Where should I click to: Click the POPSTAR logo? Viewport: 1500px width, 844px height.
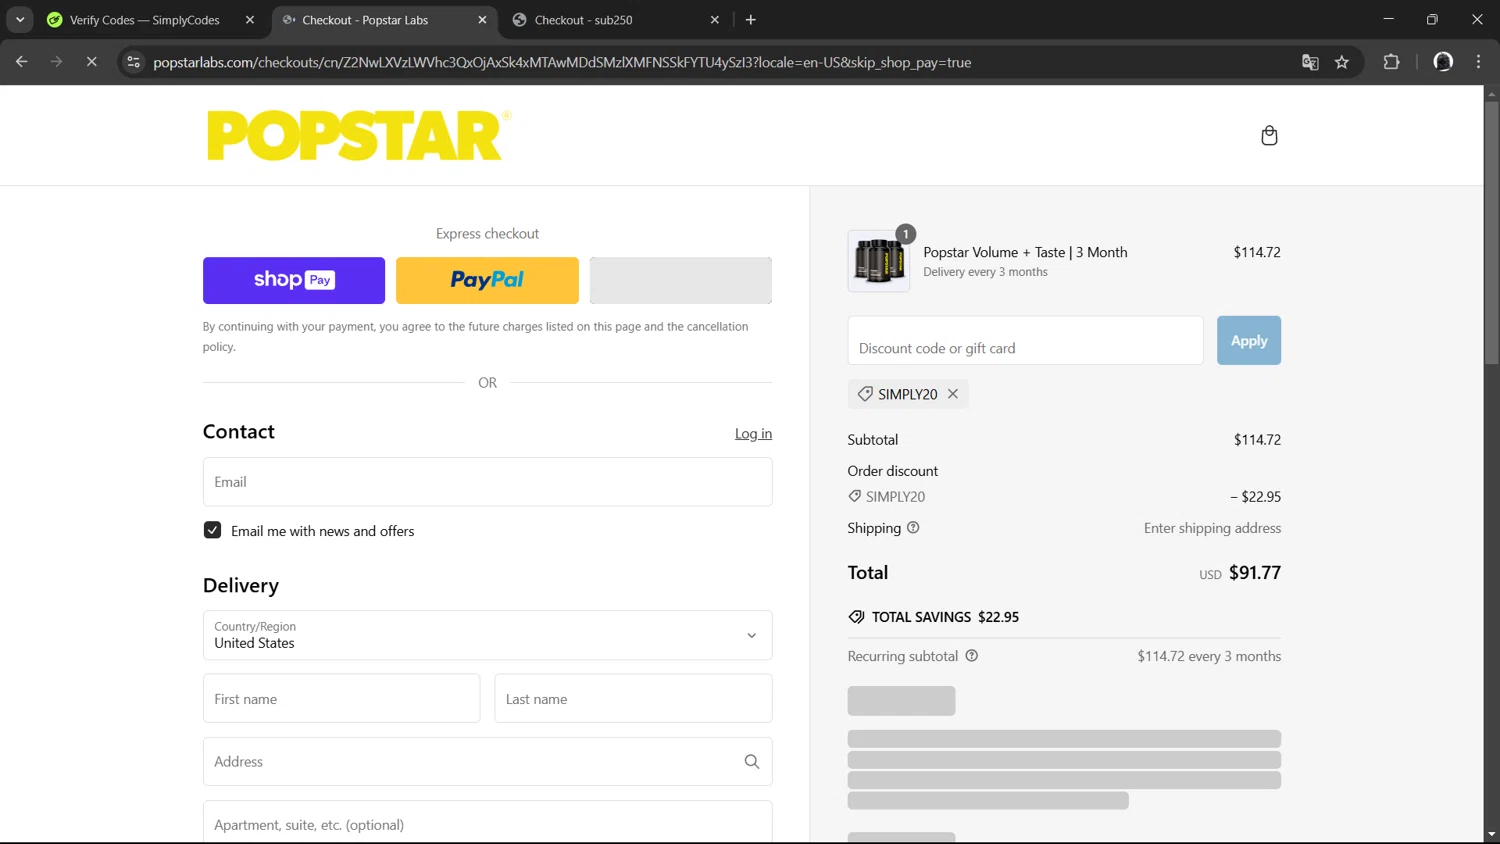click(x=358, y=135)
